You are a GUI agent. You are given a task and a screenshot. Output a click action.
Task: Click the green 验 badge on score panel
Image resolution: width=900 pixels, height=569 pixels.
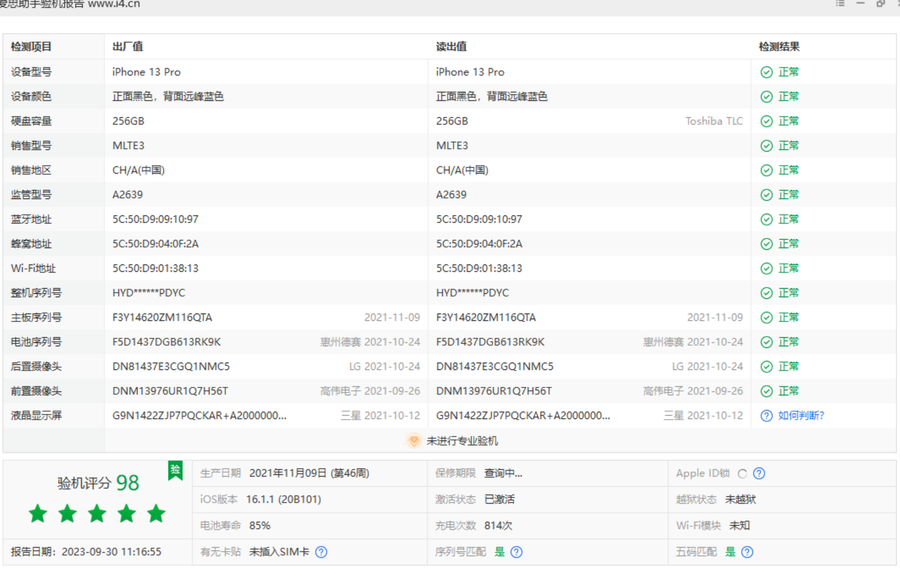click(175, 471)
